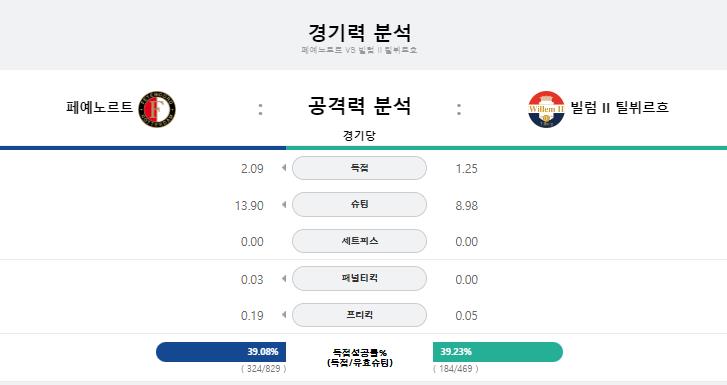Click the 공격력 분석 section heading
Viewport: 727px width, 385px height.
pyautogui.click(x=359, y=106)
